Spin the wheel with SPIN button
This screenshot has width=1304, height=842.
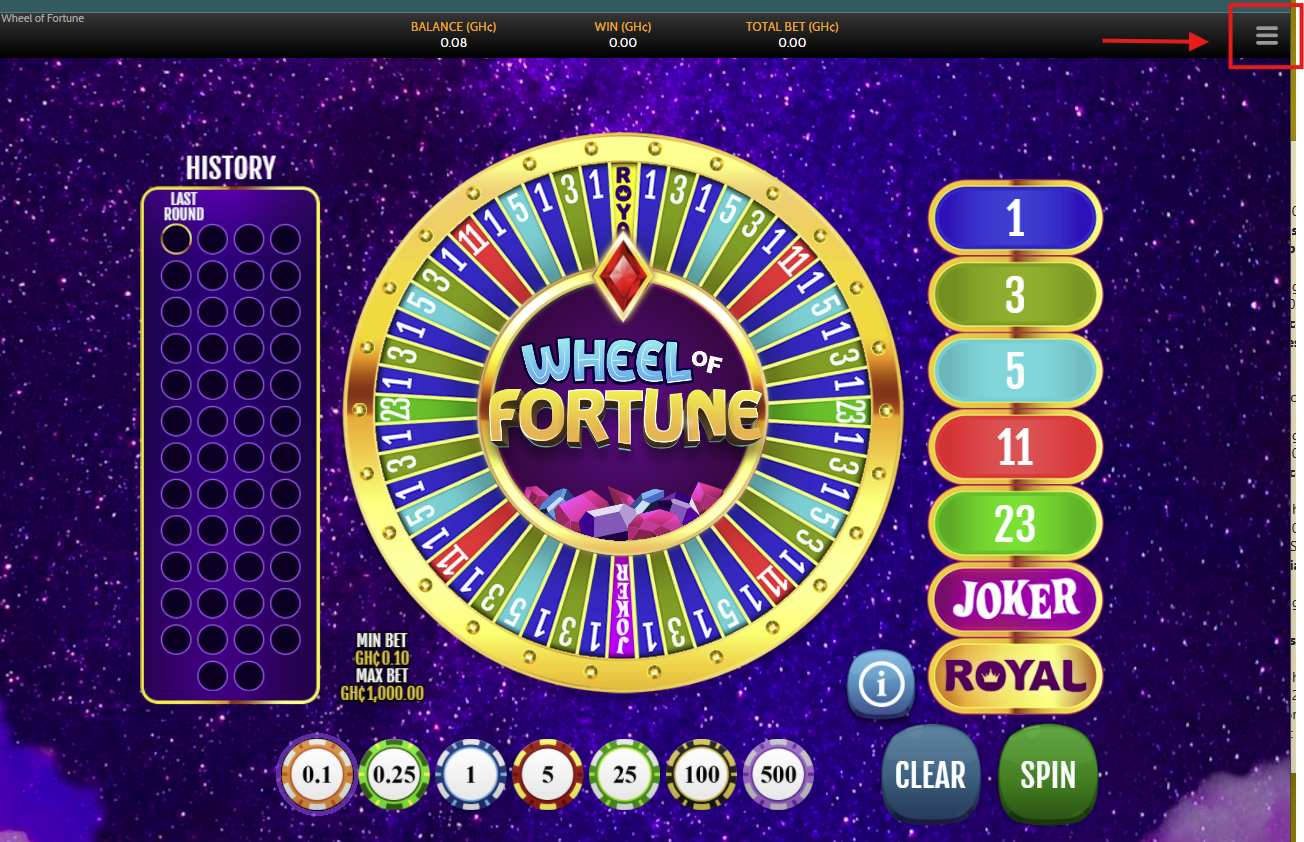click(1048, 775)
